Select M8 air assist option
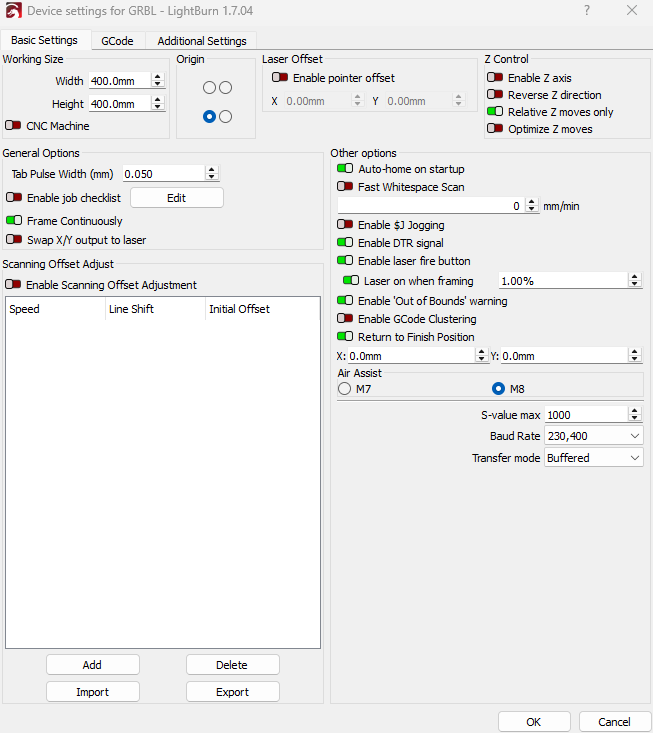 [x=499, y=388]
